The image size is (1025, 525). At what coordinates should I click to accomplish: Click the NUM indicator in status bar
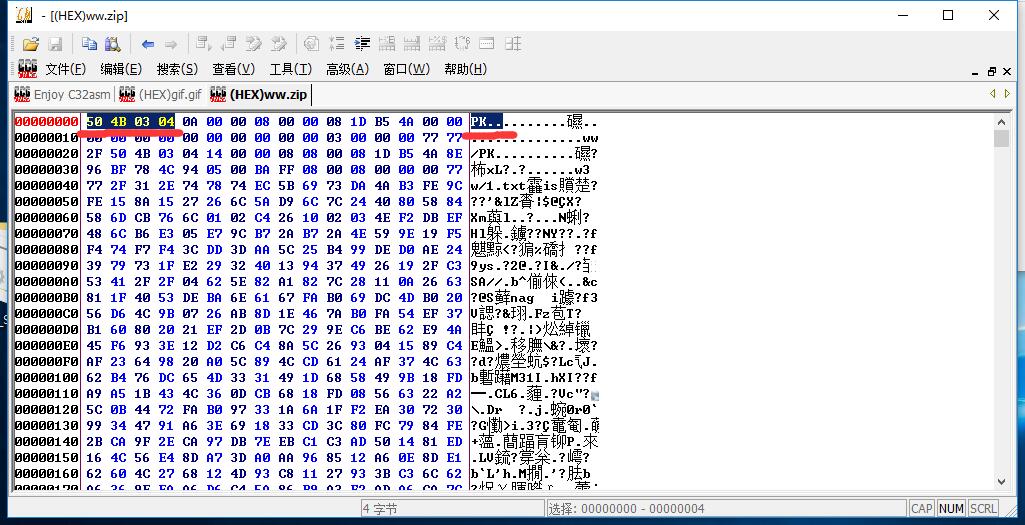click(x=952, y=509)
